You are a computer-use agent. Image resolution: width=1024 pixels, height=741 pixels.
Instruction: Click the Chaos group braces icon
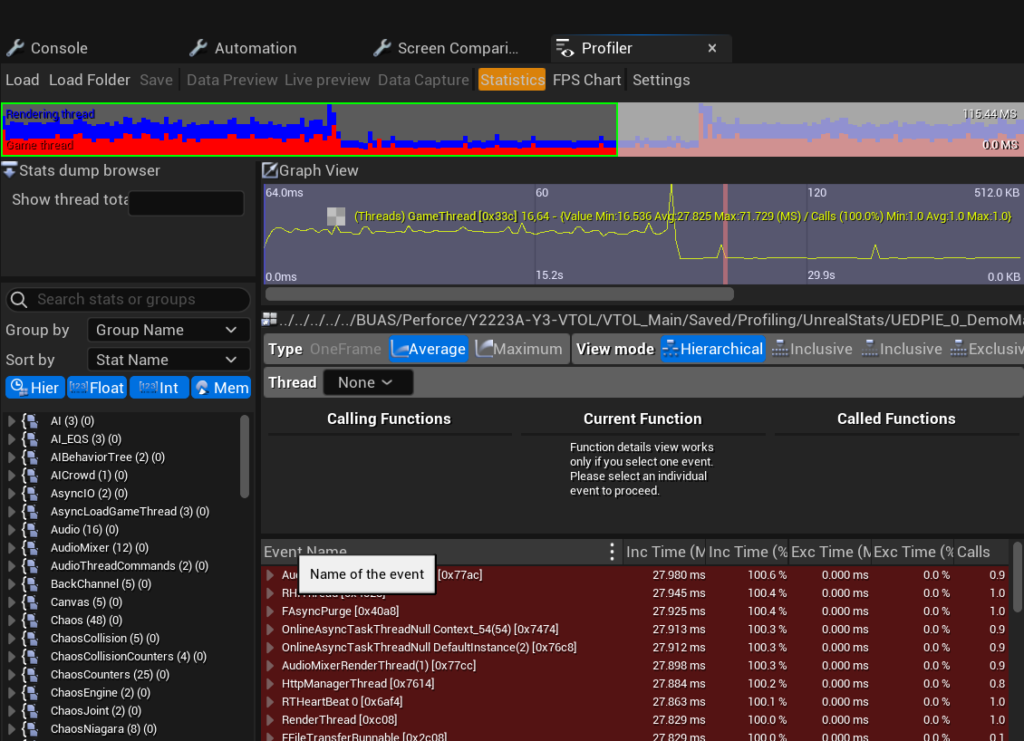pyautogui.click(x=30, y=620)
